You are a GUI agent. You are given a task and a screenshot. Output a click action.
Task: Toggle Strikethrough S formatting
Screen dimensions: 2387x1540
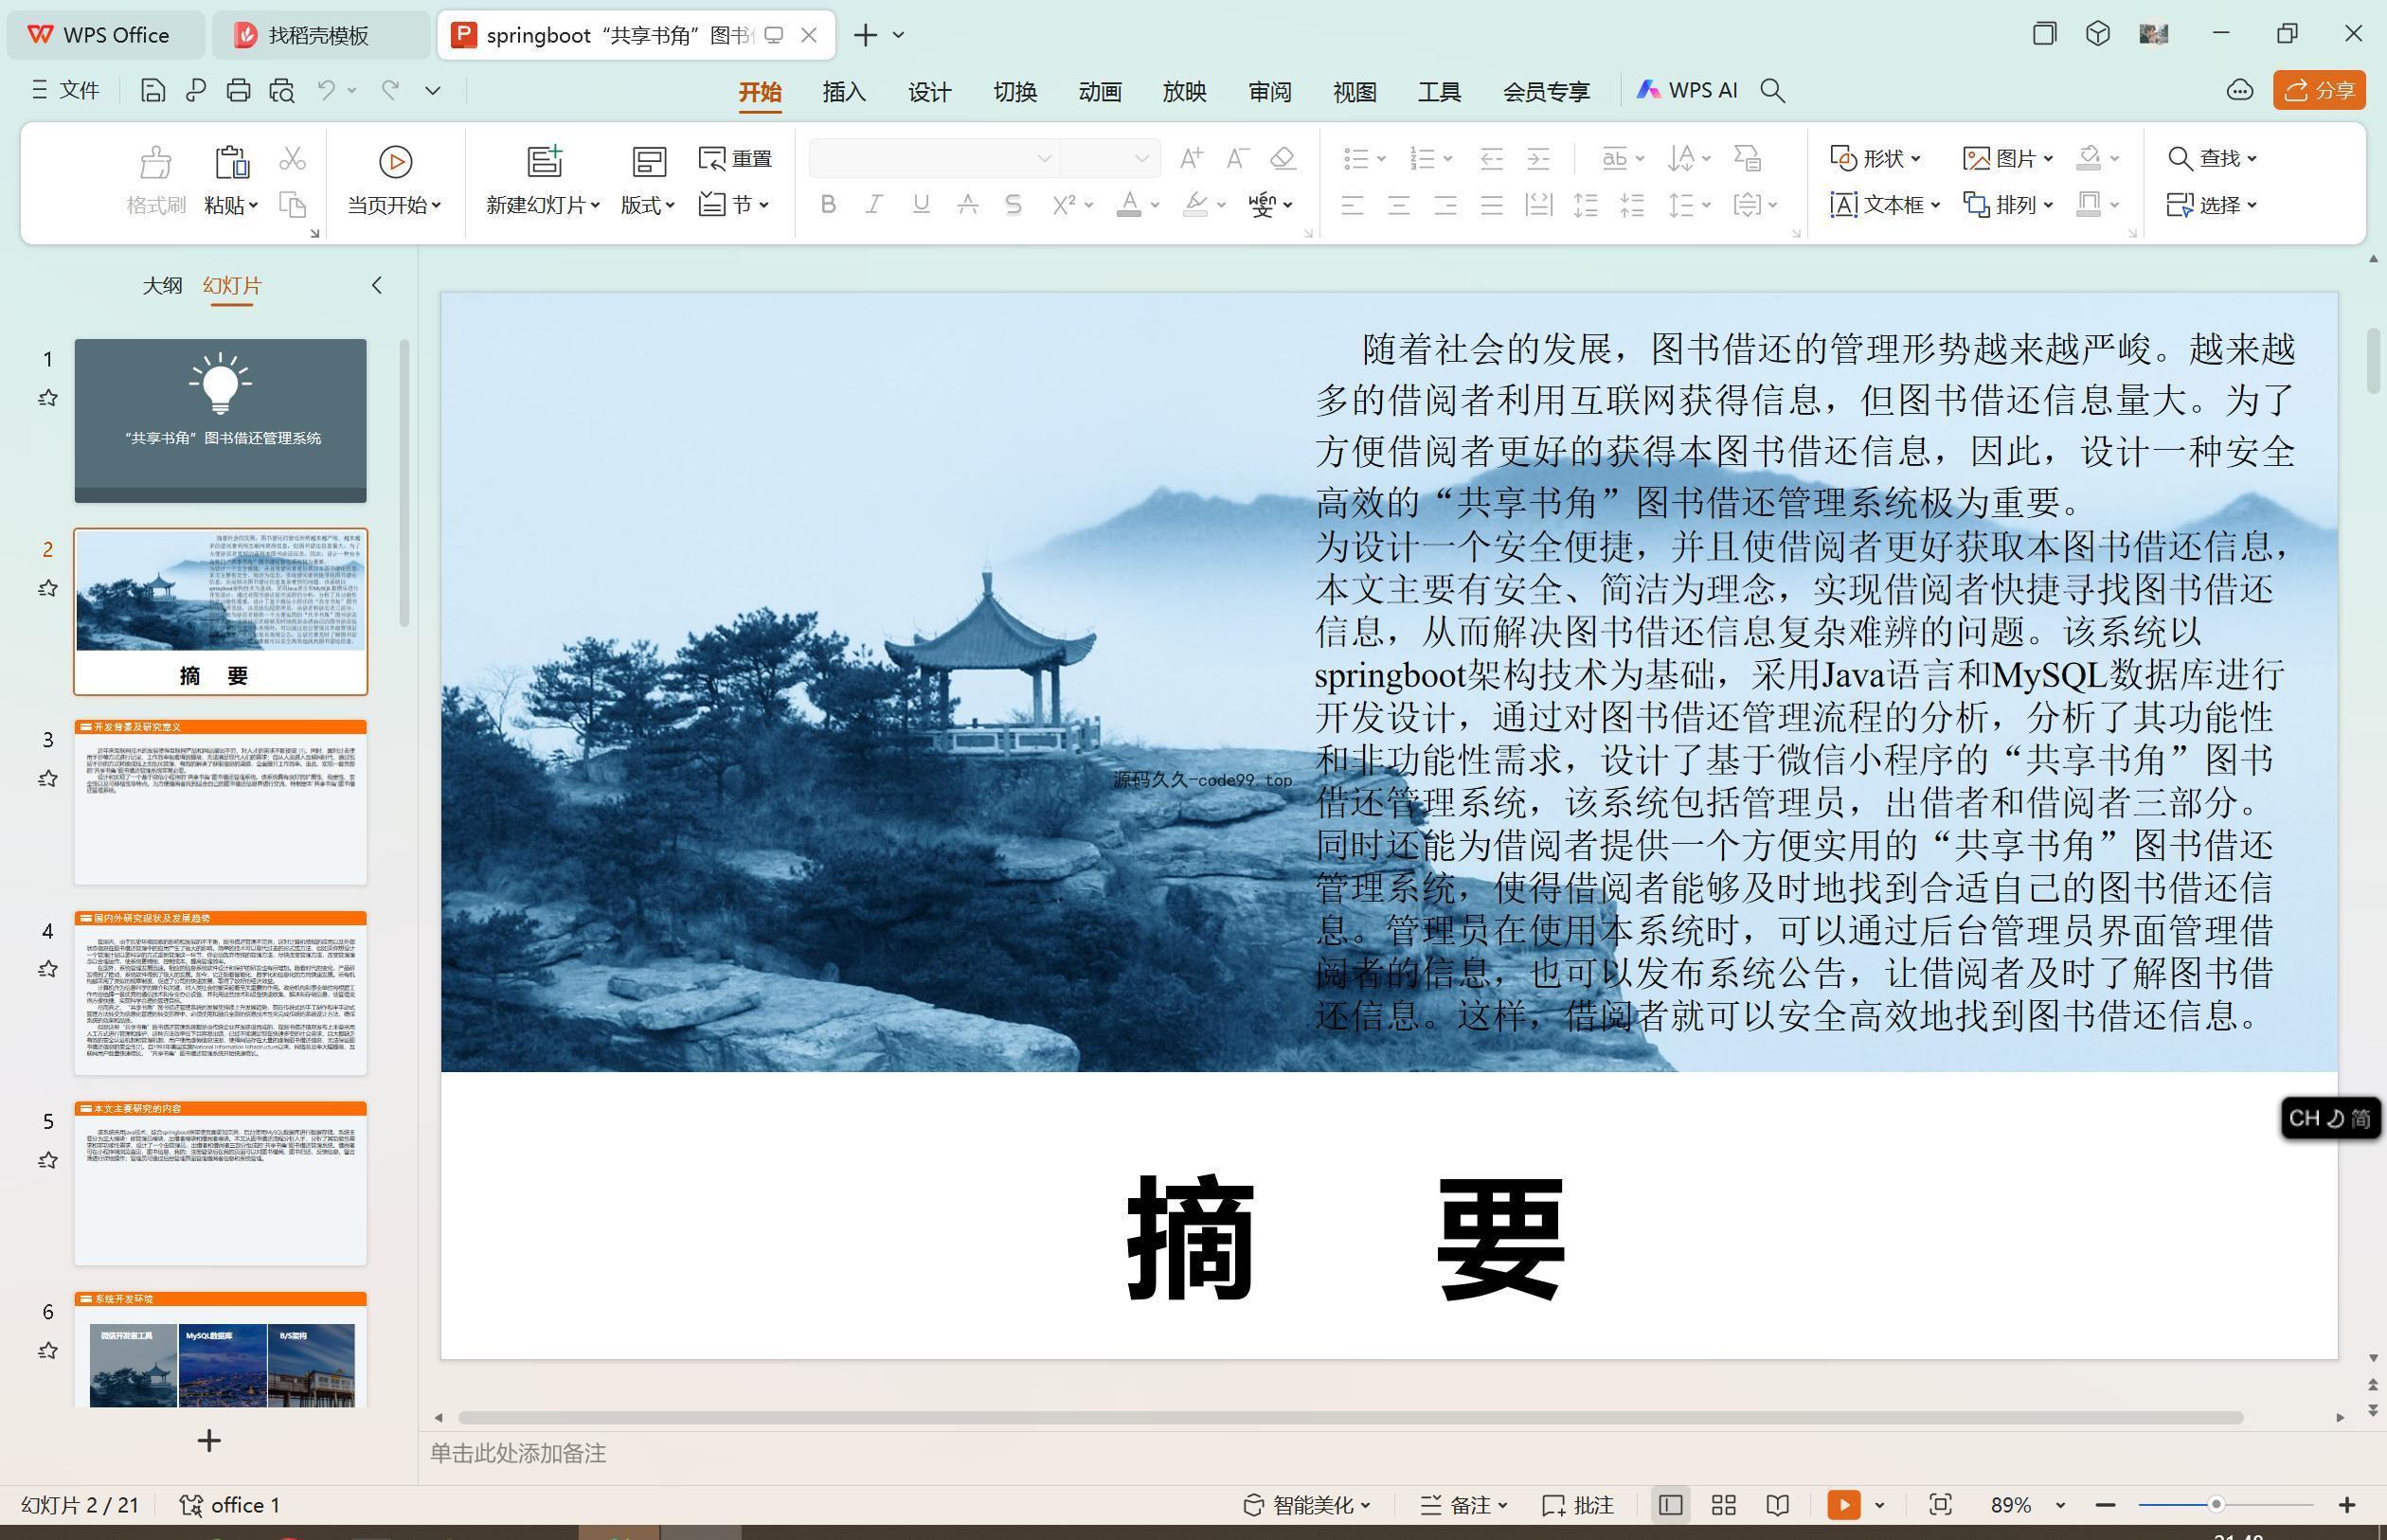tap(1014, 205)
